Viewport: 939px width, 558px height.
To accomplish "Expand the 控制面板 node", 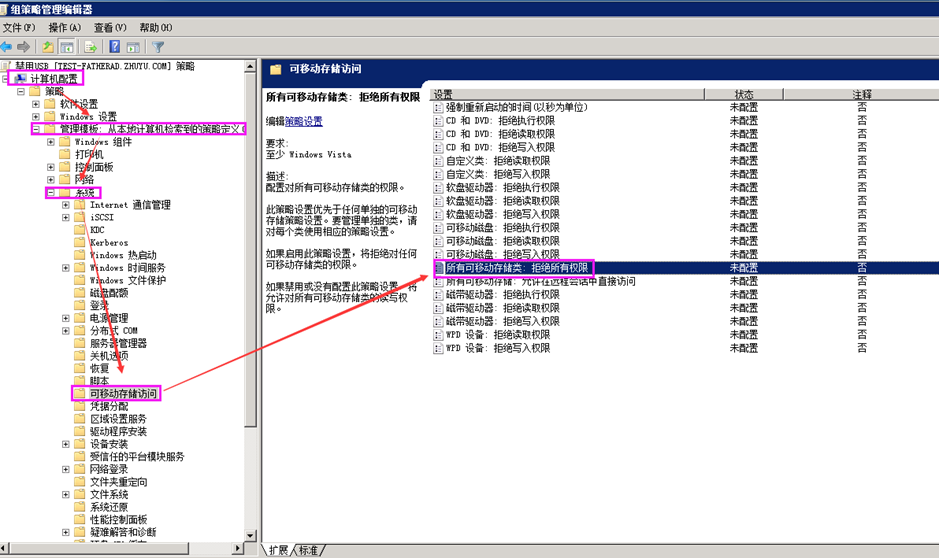I will tap(51, 167).
